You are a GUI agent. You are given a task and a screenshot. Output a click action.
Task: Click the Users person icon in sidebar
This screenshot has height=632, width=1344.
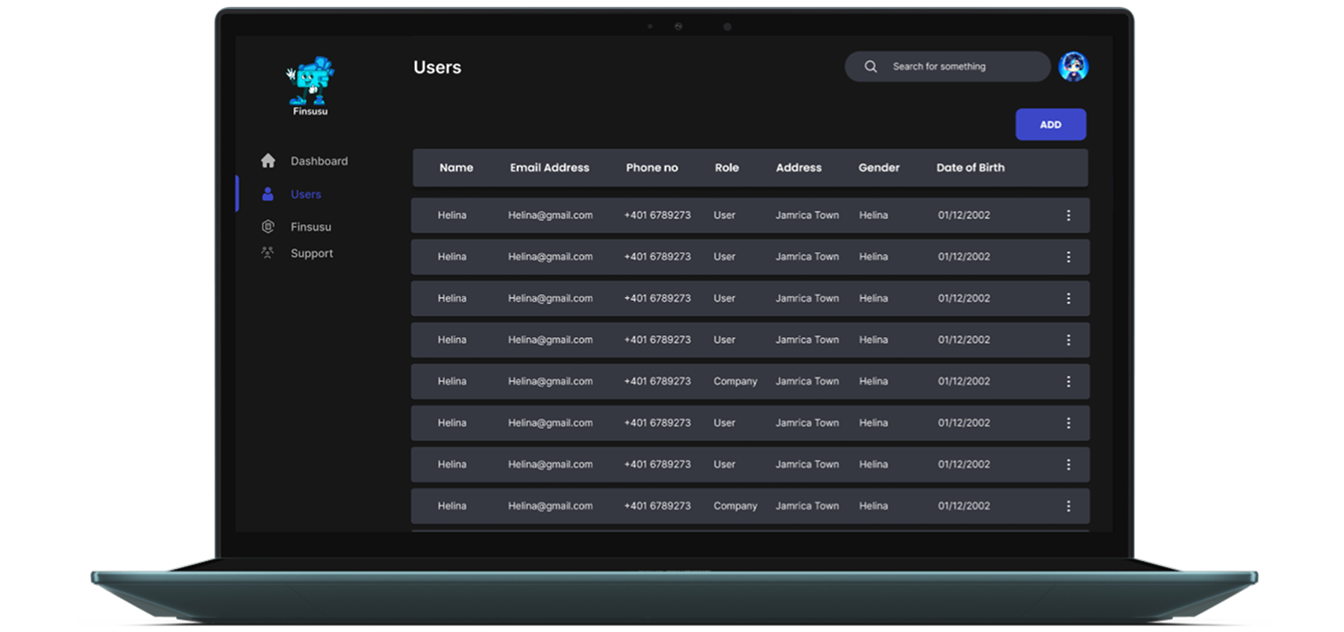[268, 194]
